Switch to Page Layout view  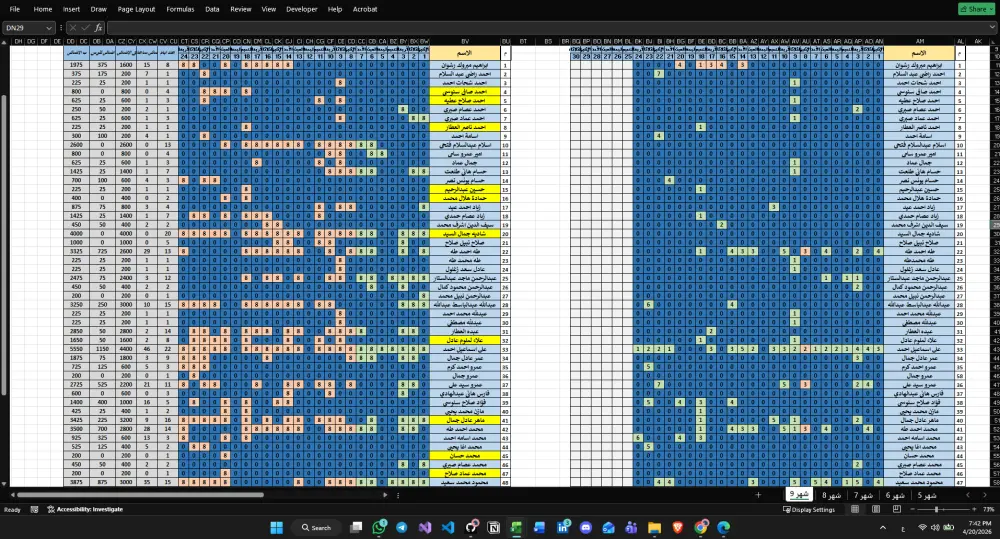(x=876, y=509)
